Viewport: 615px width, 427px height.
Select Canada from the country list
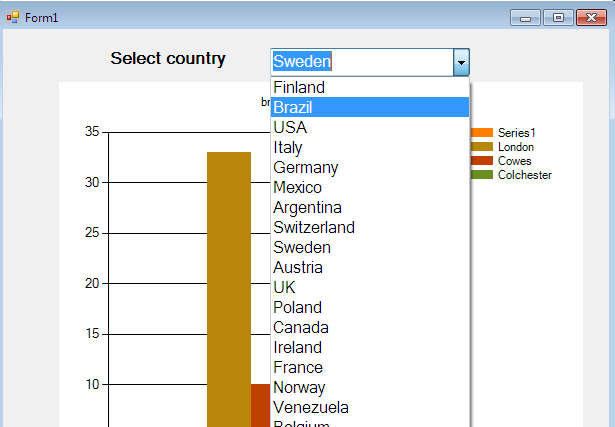tap(301, 328)
